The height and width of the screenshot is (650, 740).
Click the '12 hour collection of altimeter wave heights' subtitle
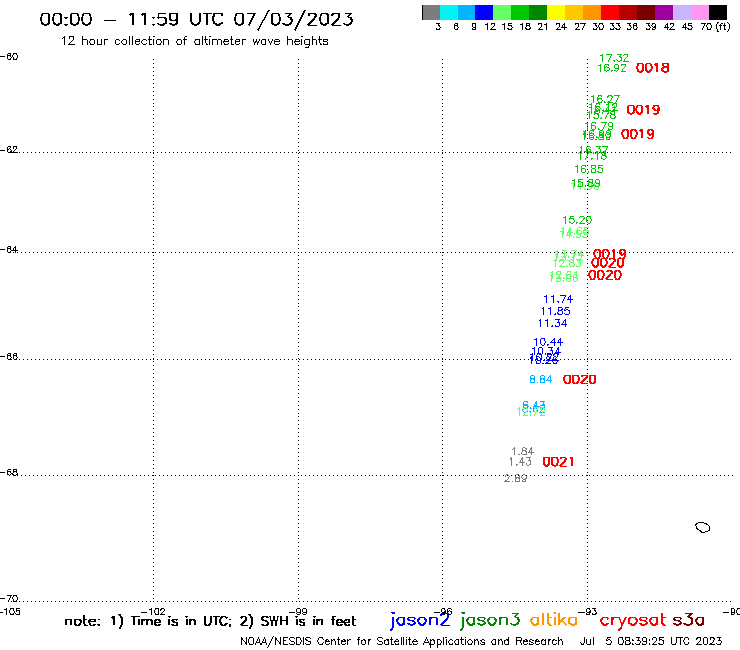coord(194,41)
